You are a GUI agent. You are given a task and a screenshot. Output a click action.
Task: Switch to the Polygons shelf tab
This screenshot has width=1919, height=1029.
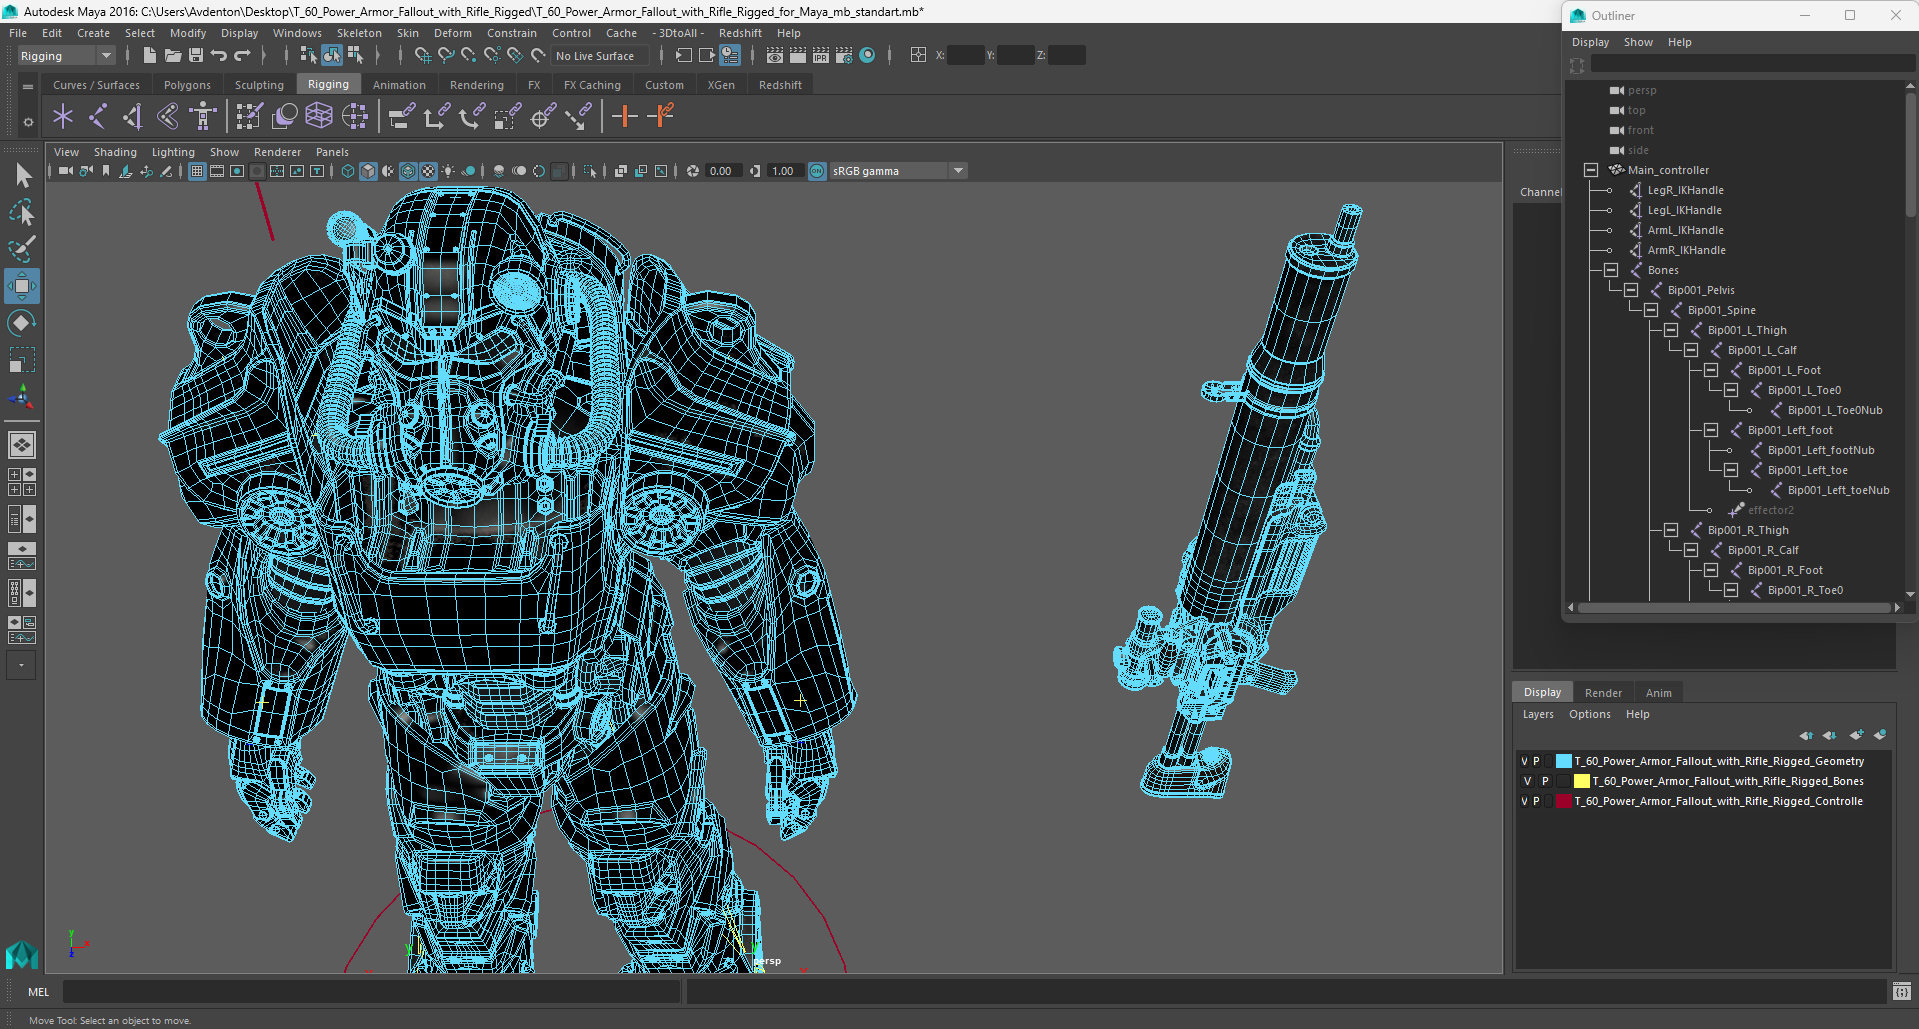click(x=187, y=85)
